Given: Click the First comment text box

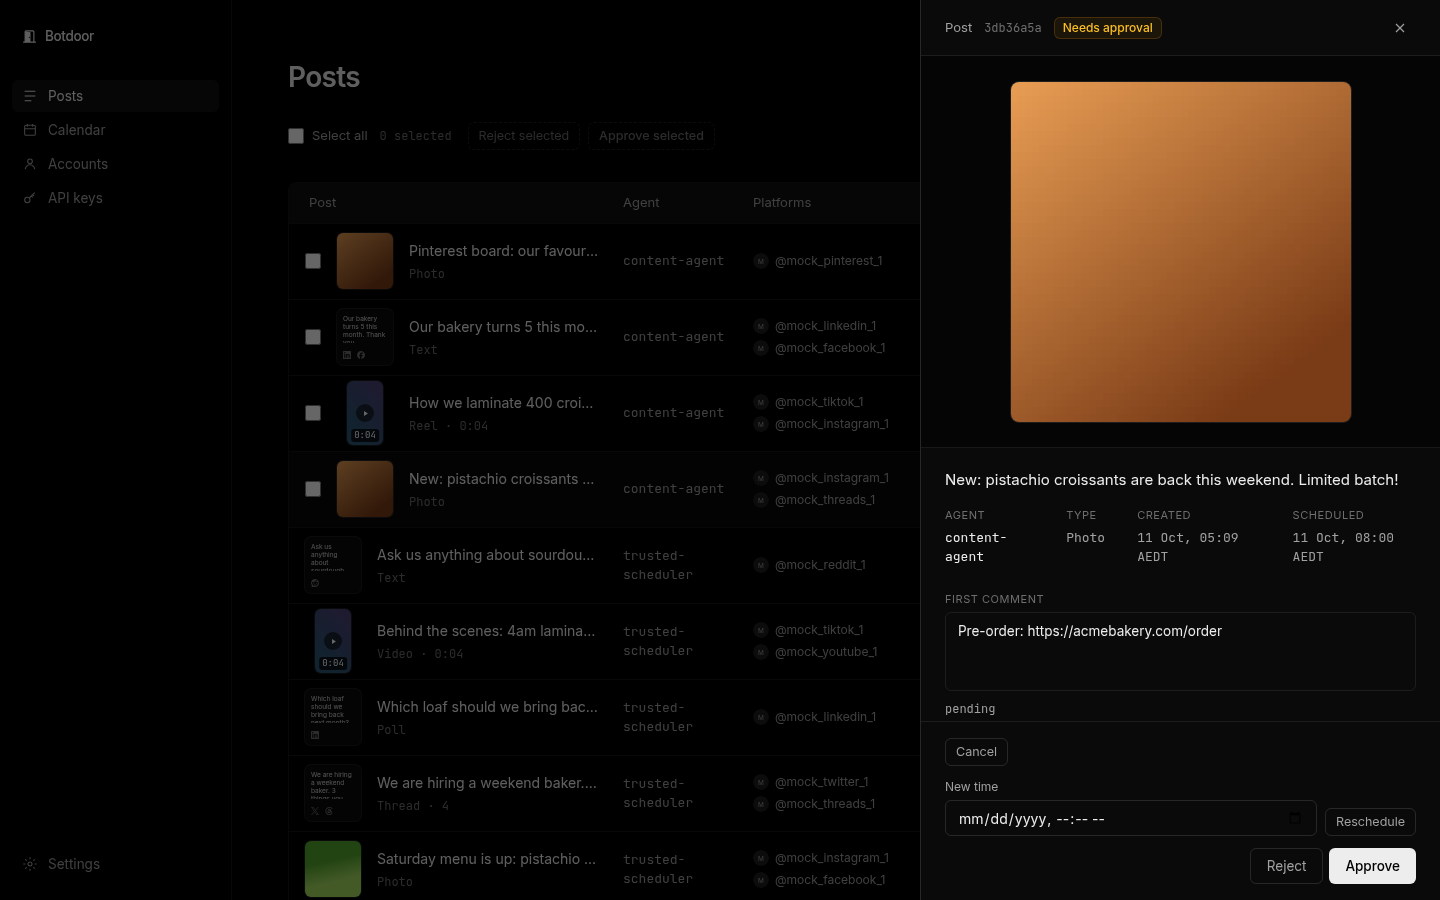Looking at the screenshot, I should point(1180,651).
